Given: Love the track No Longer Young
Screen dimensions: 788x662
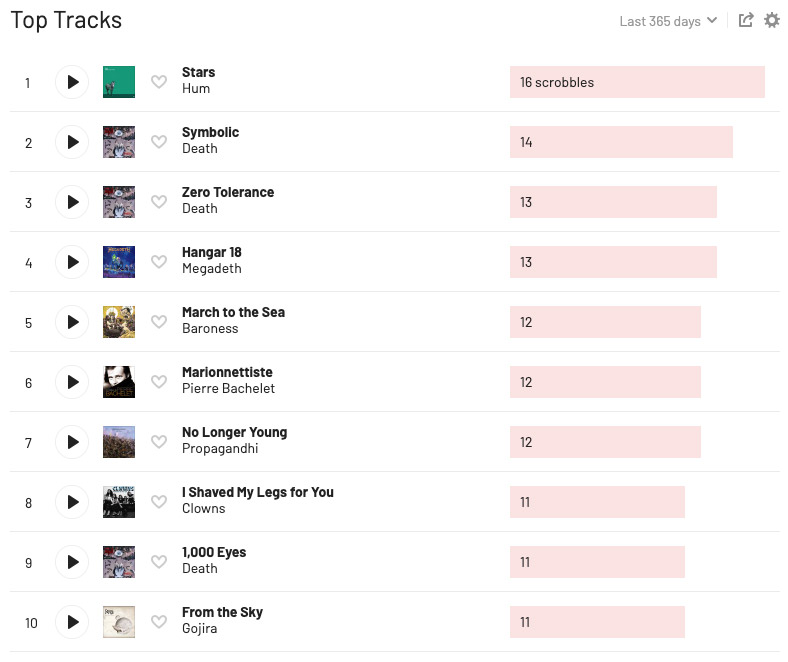Looking at the screenshot, I should click(159, 442).
